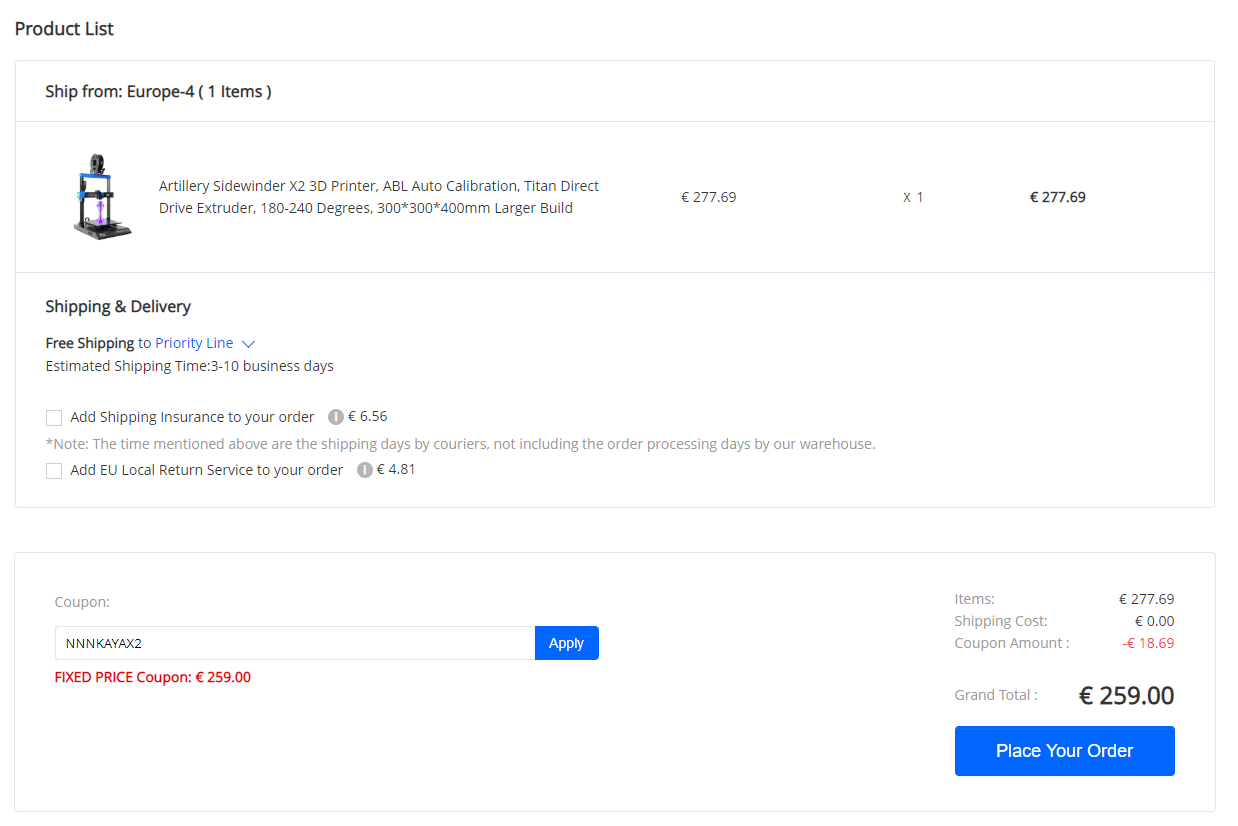
Task: Focus the coupon code input field
Action: pos(295,643)
